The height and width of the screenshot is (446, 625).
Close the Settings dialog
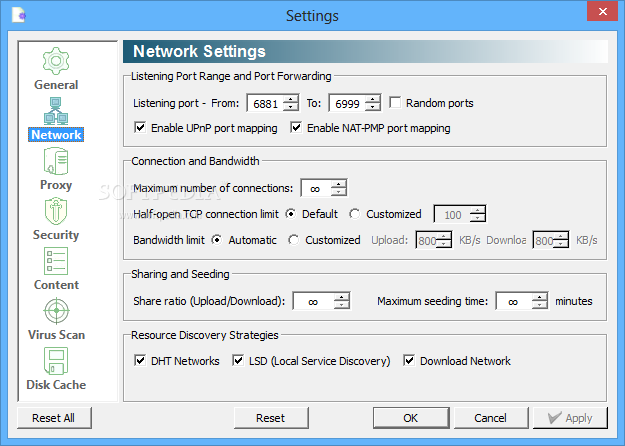[x=603, y=12]
